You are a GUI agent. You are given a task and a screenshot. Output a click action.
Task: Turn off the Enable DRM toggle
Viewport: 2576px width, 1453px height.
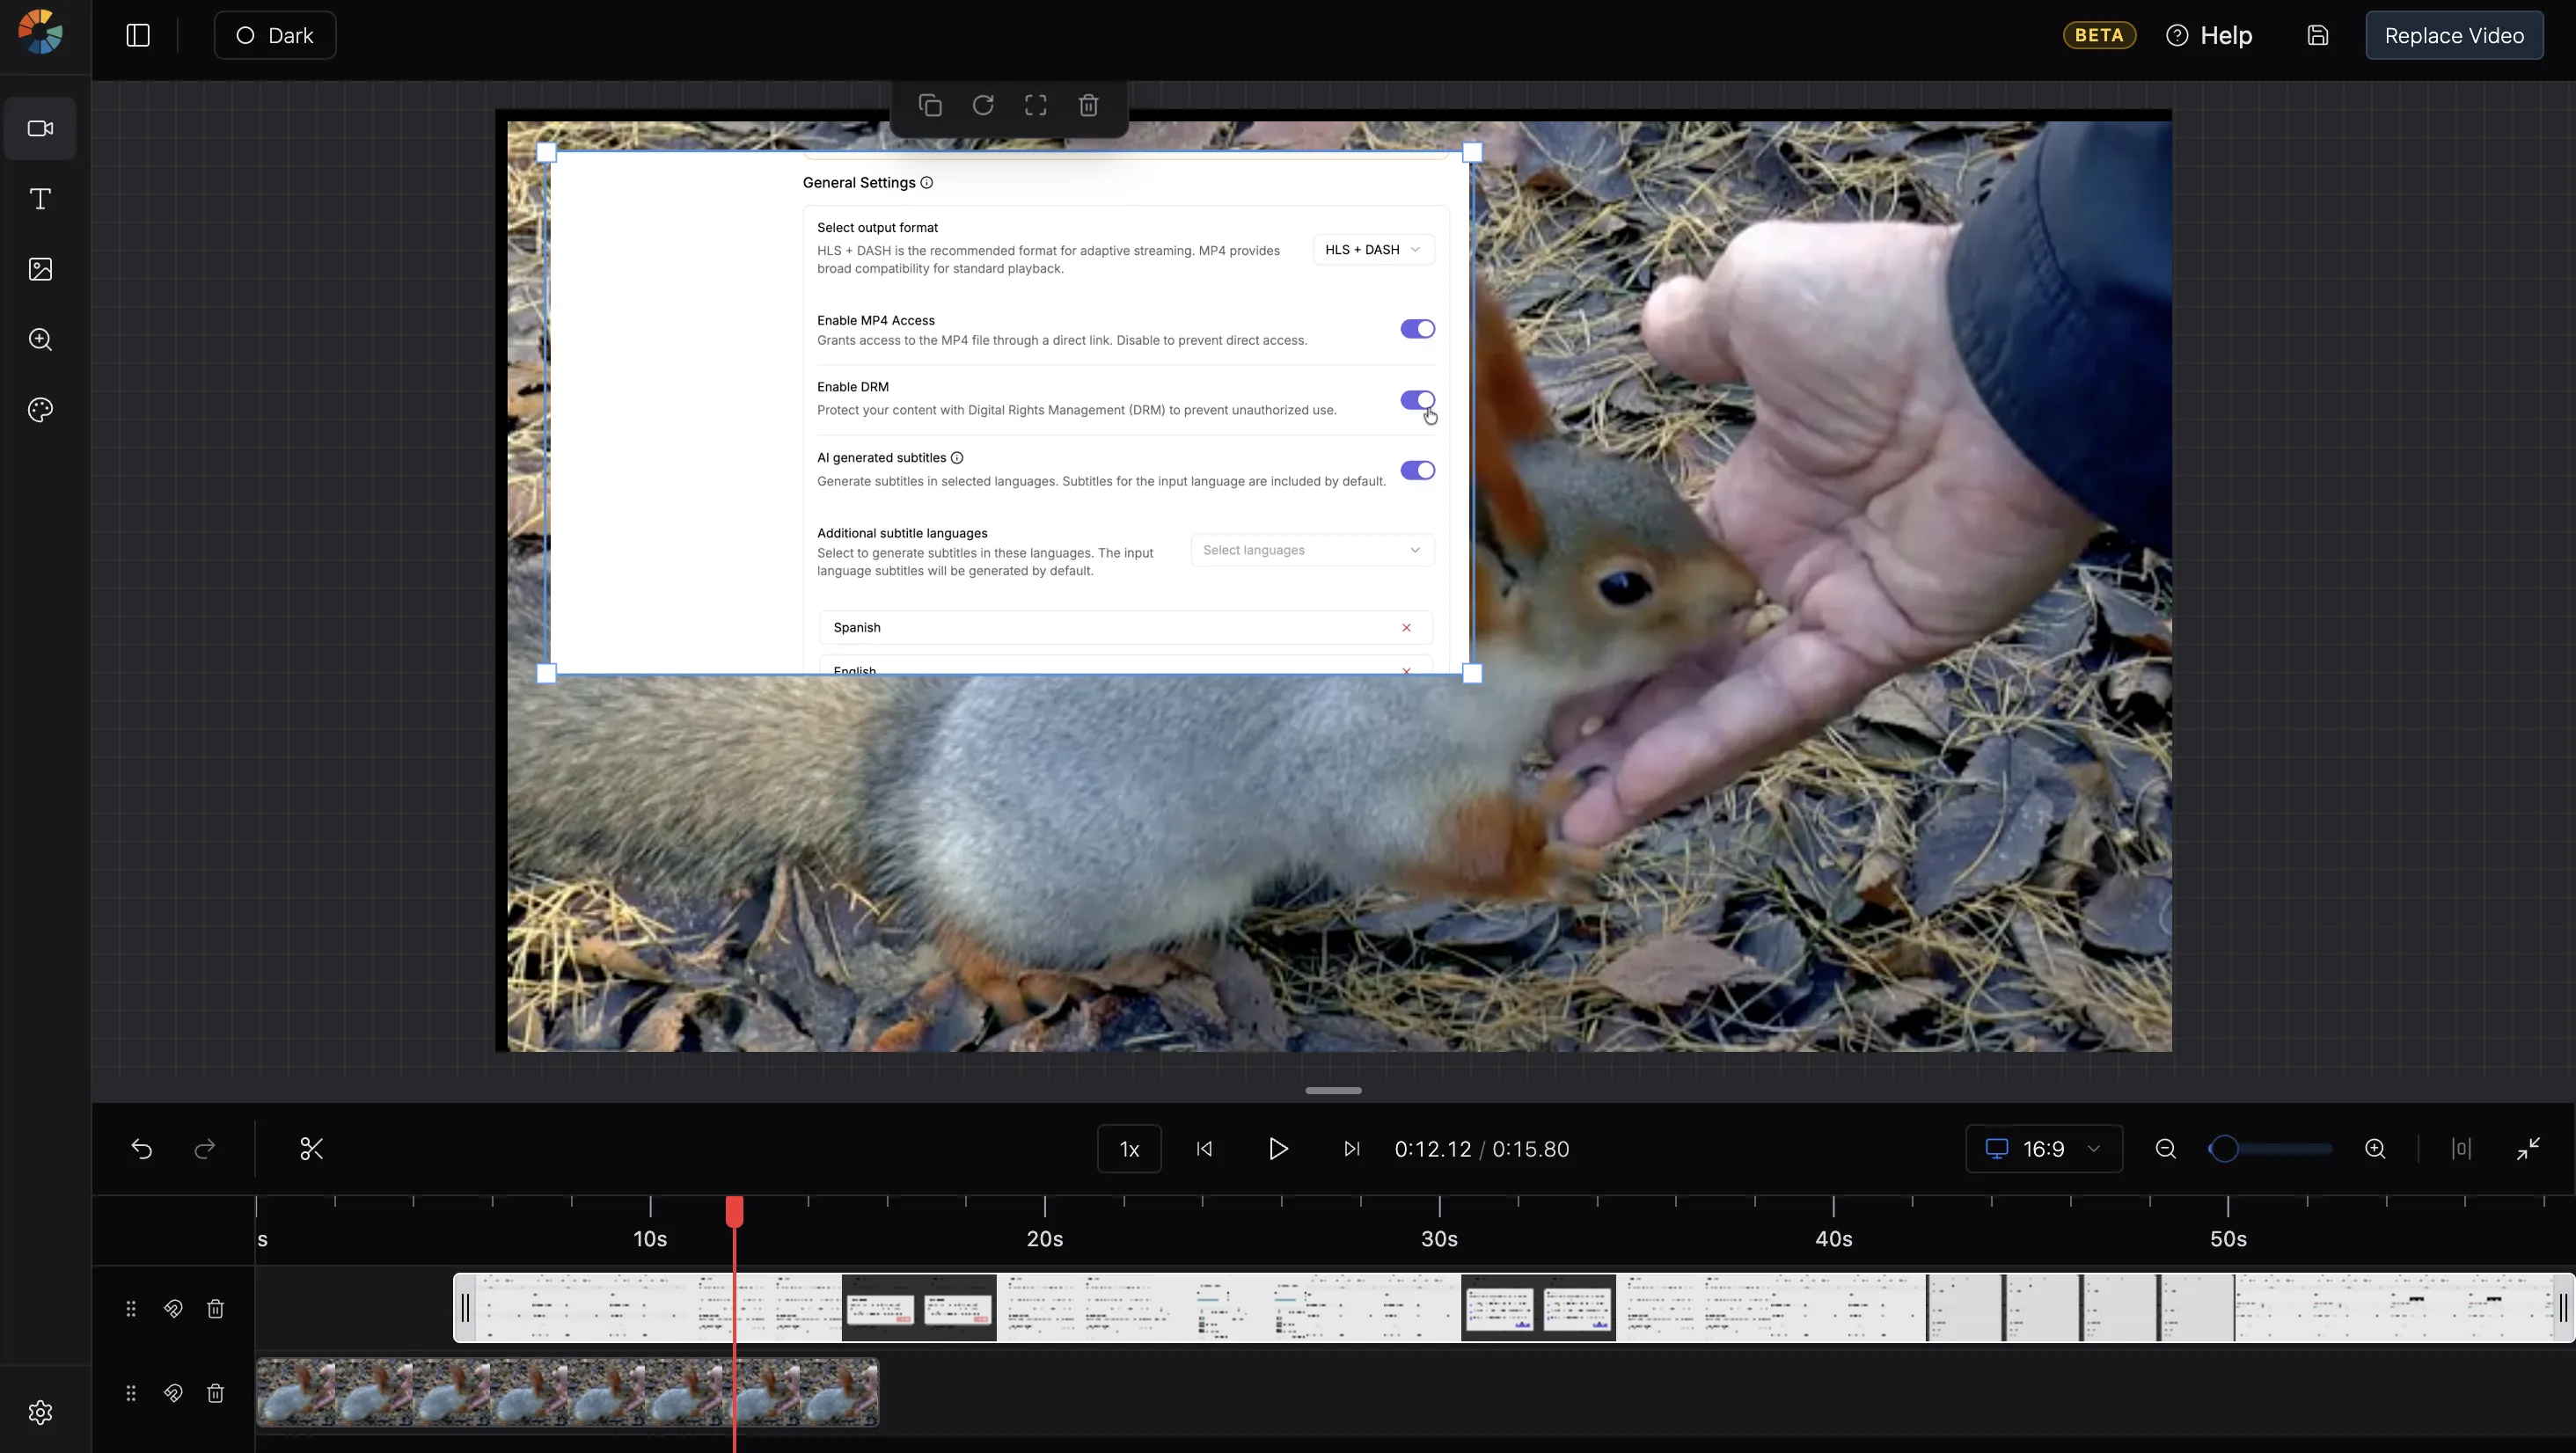coord(1417,400)
